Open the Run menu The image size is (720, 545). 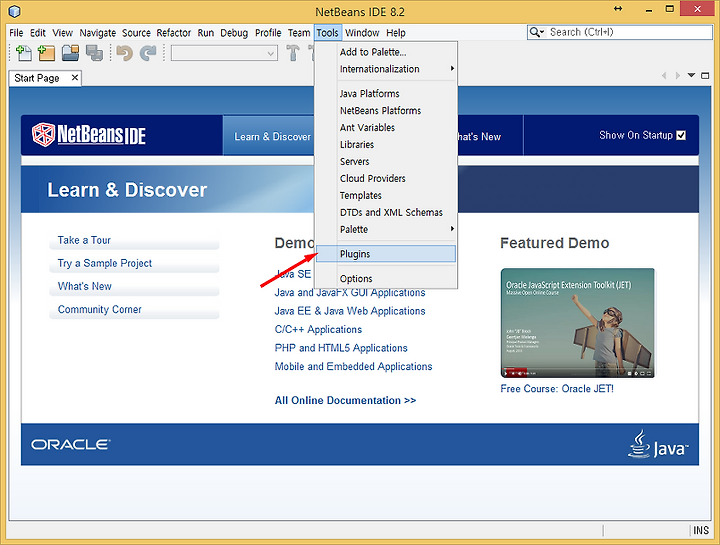tap(206, 33)
